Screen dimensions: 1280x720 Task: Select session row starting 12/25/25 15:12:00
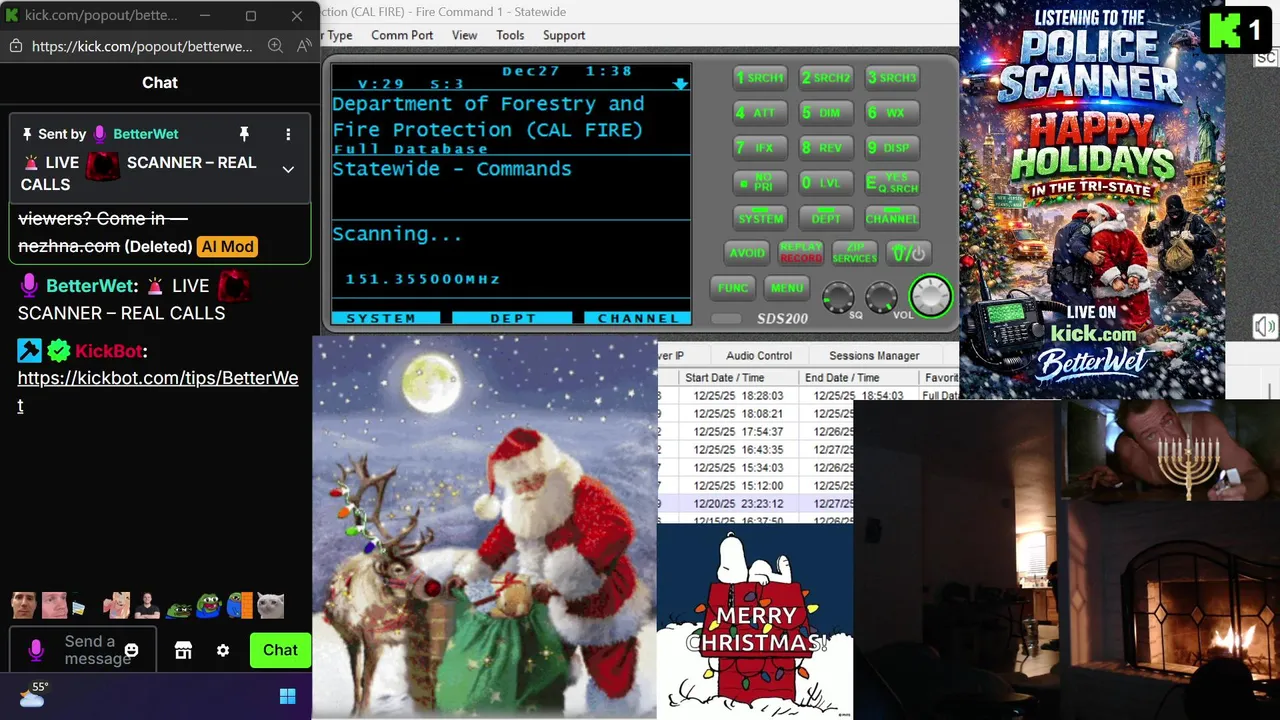pyautogui.click(x=756, y=486)
